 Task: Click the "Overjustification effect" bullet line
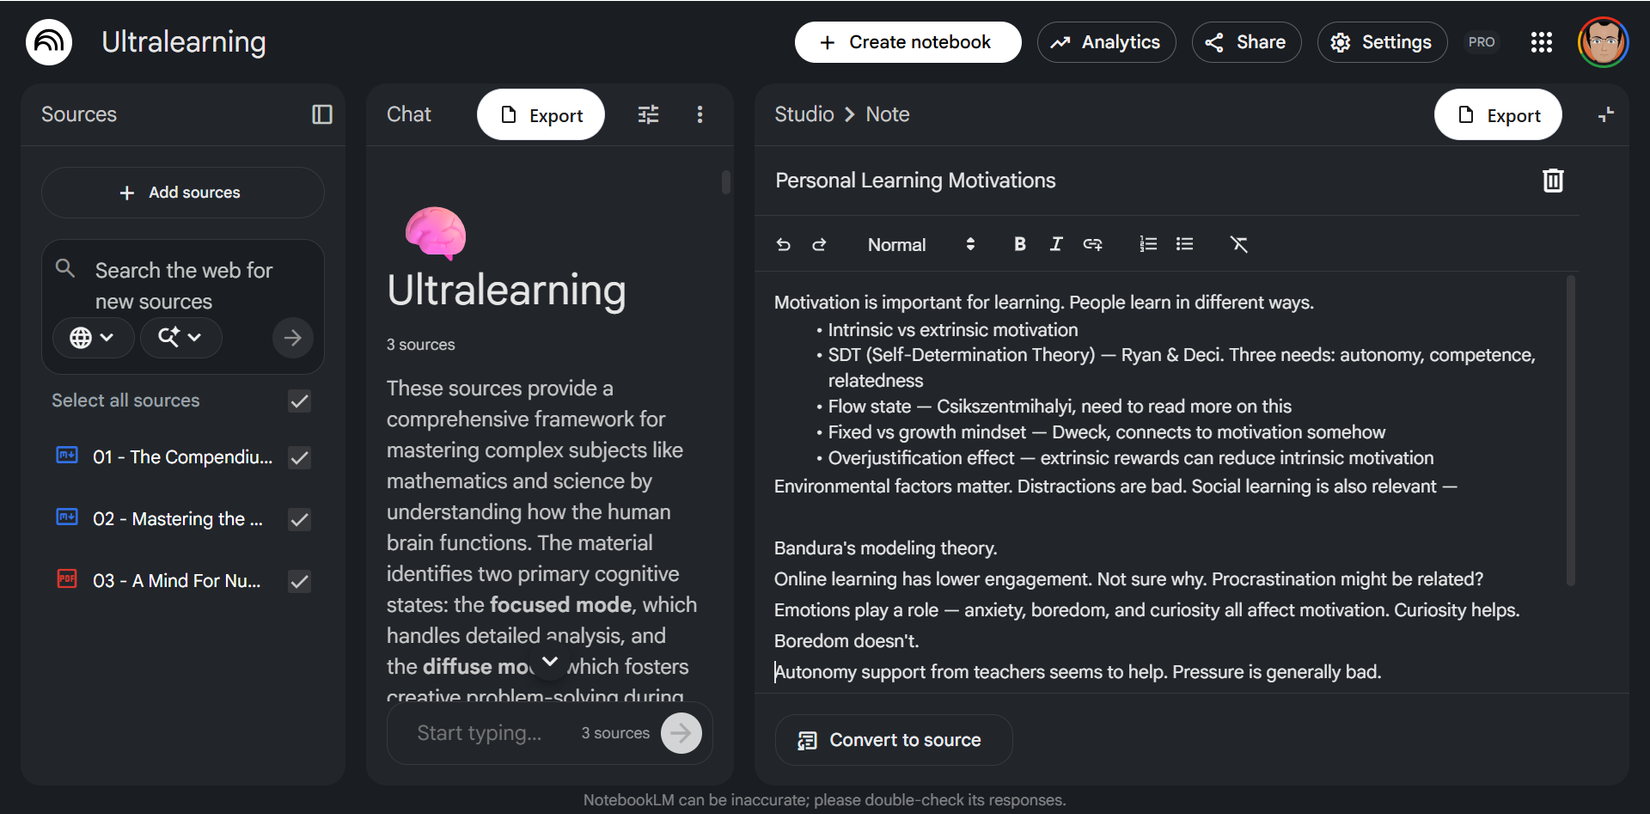point(1131,458)
